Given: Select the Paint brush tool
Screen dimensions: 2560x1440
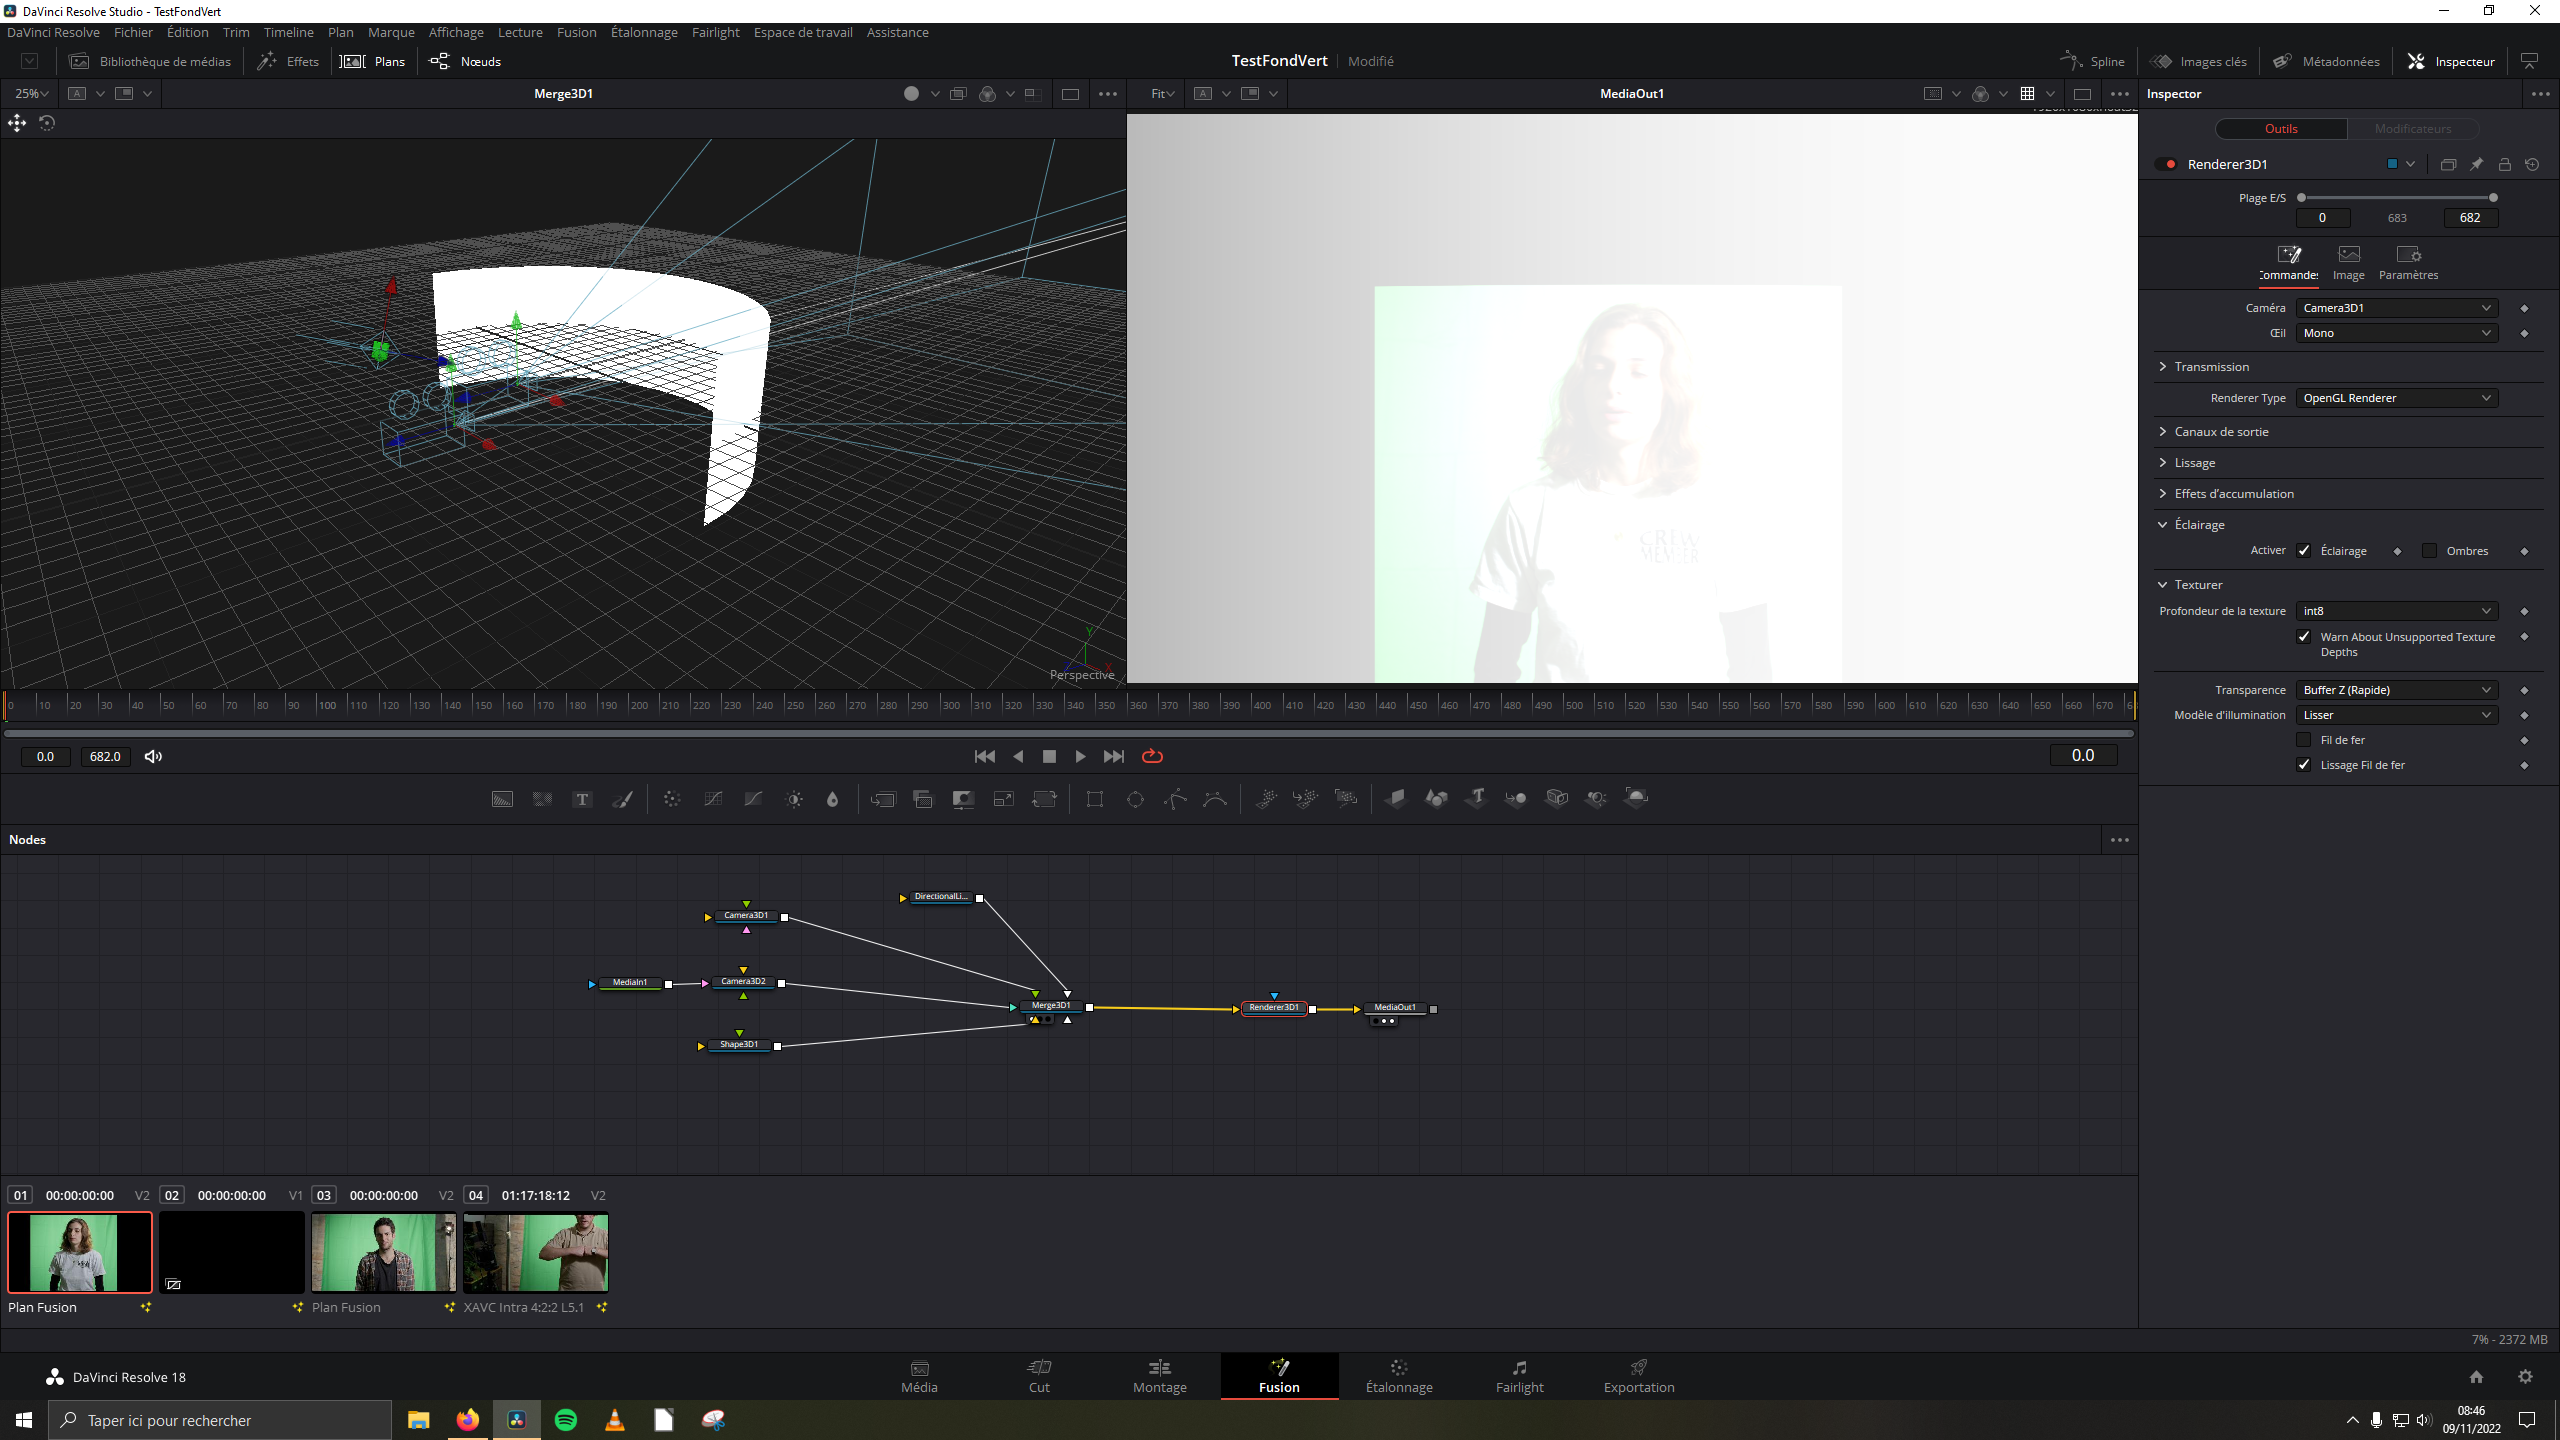Looking at the screenshot, I should [622, 799].
